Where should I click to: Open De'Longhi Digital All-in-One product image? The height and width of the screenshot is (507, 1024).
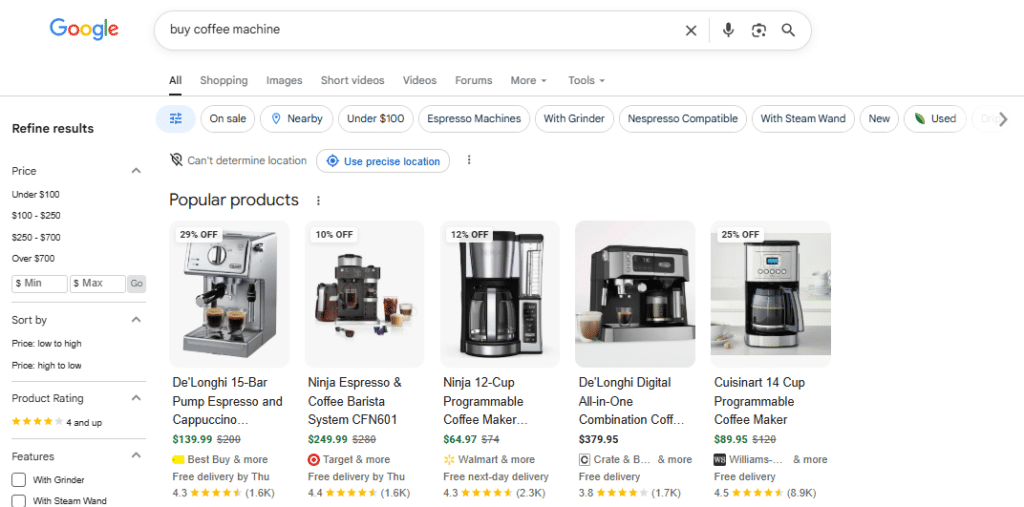[635, 294]
